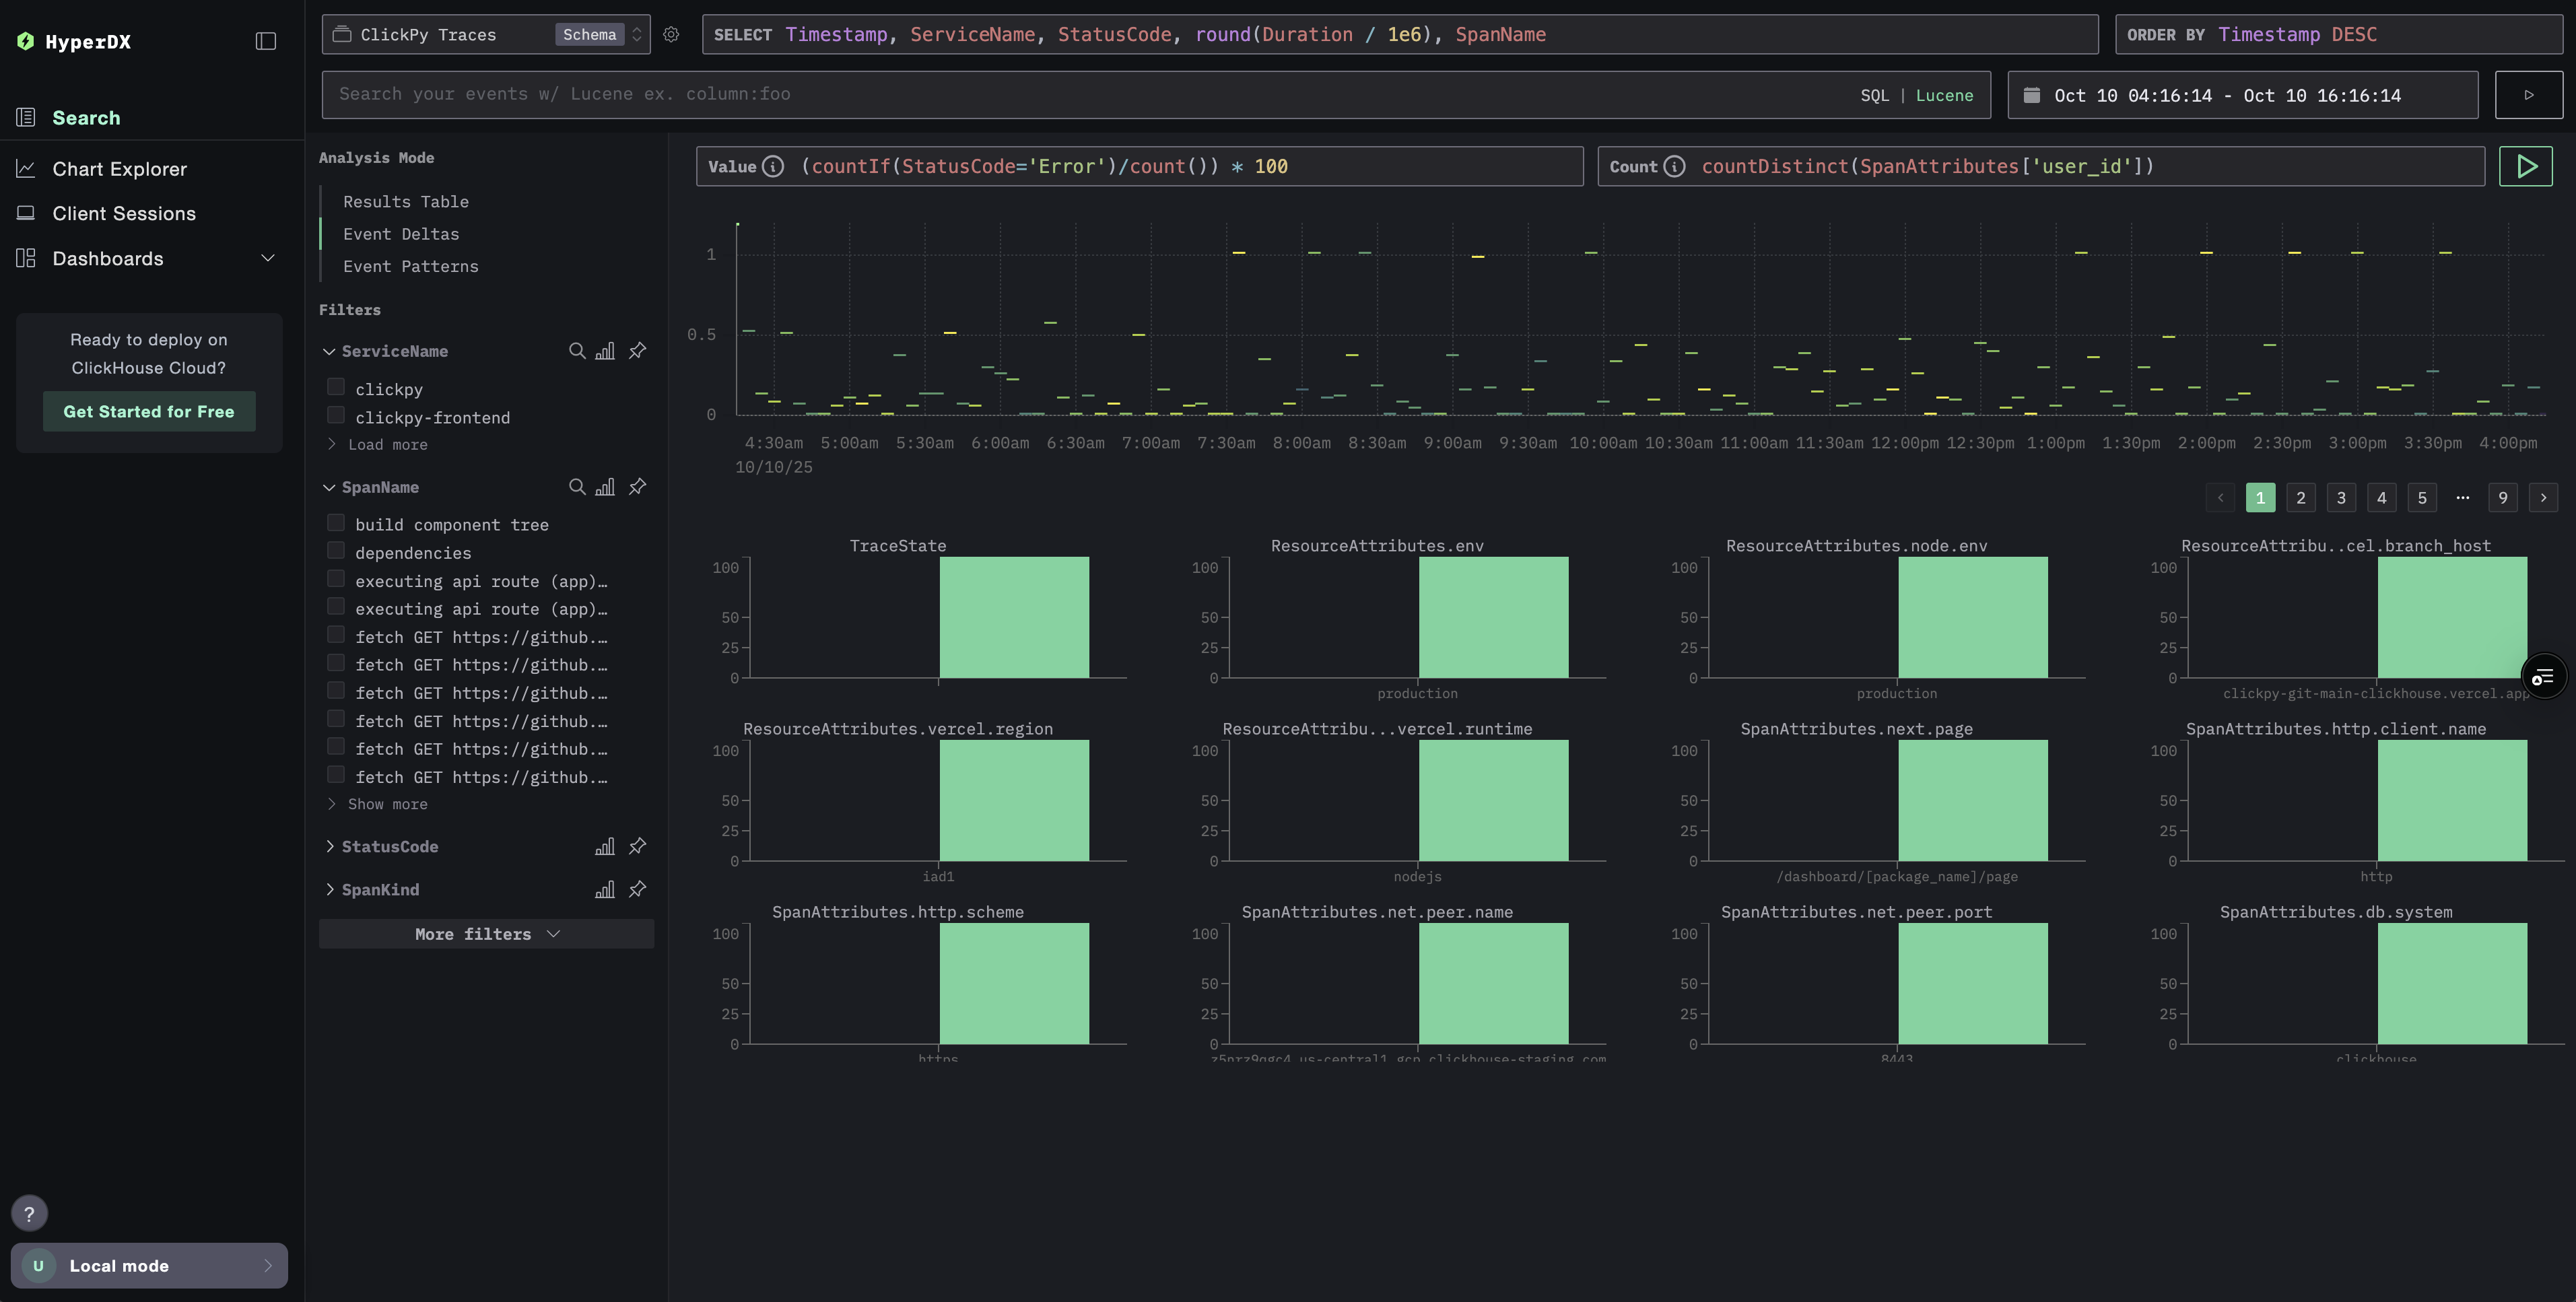Open source settings gear icon

click(671, 35)
